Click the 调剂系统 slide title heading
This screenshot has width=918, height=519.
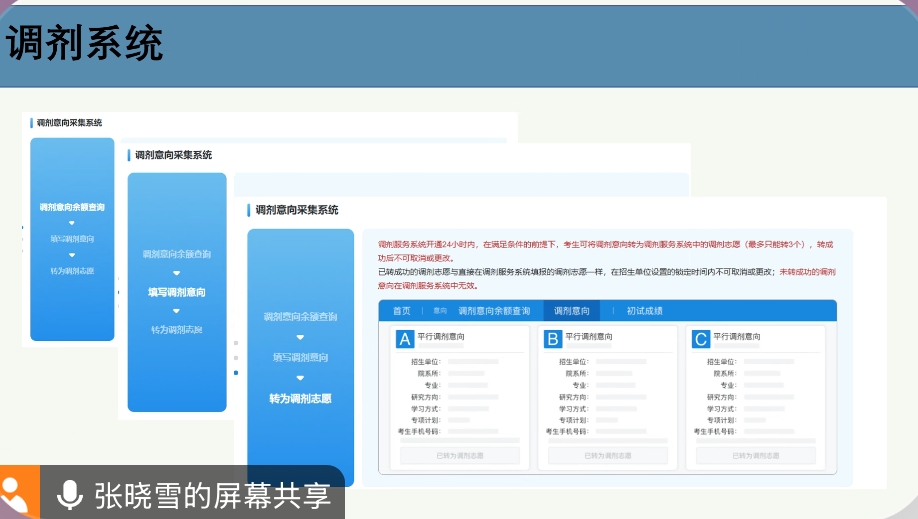coord(85,44)
